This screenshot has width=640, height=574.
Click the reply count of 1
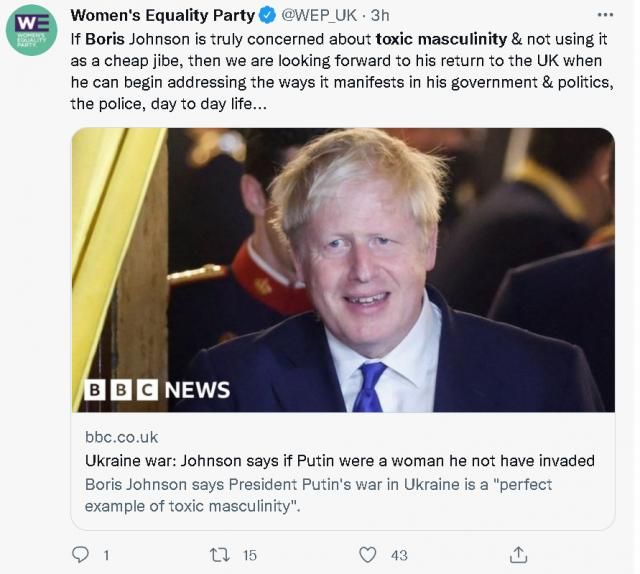pos(106,554)
